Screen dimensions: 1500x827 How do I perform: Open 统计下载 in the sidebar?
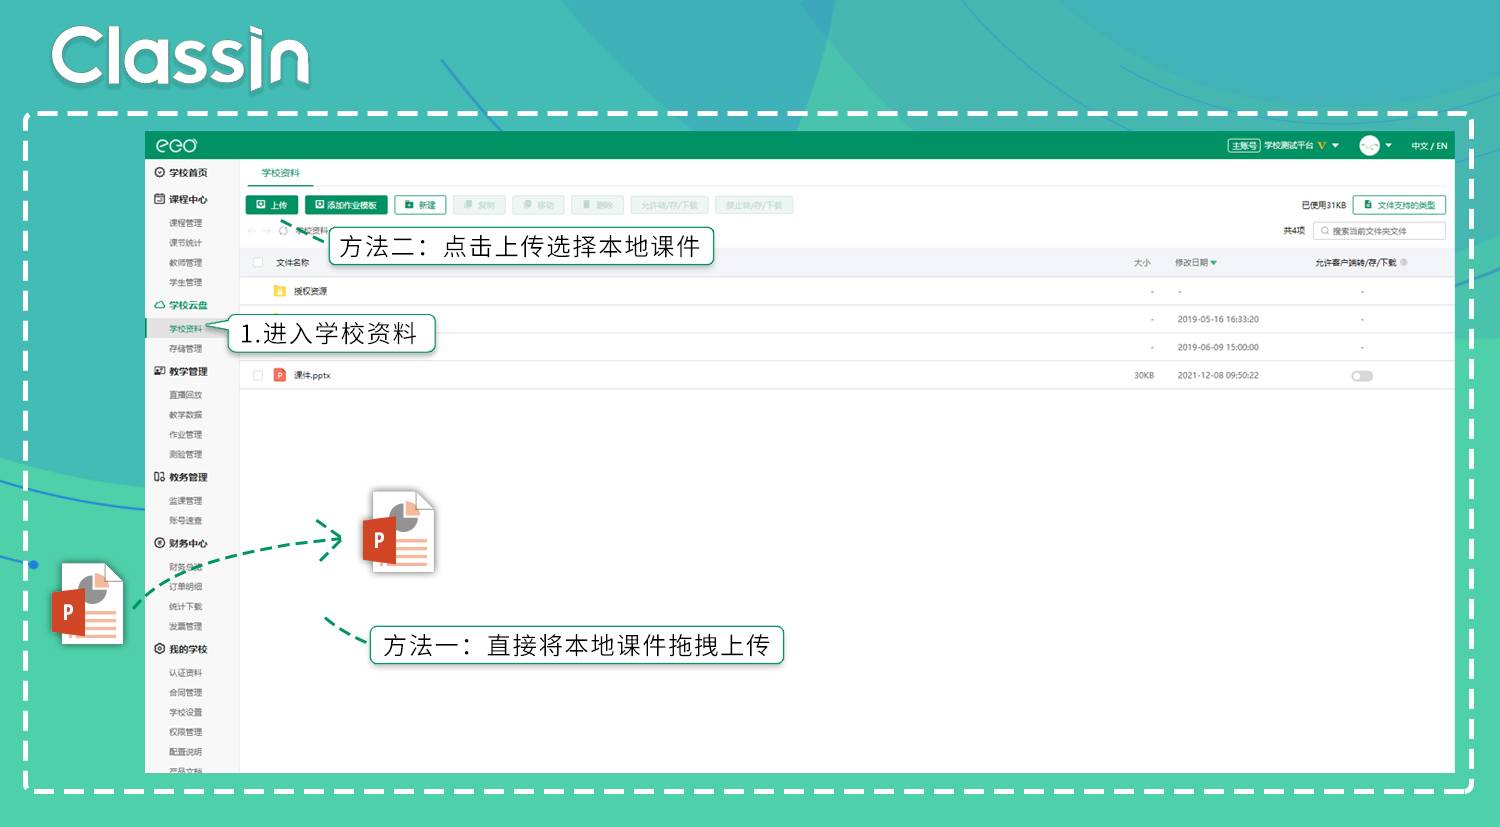(x=186, y=607)
